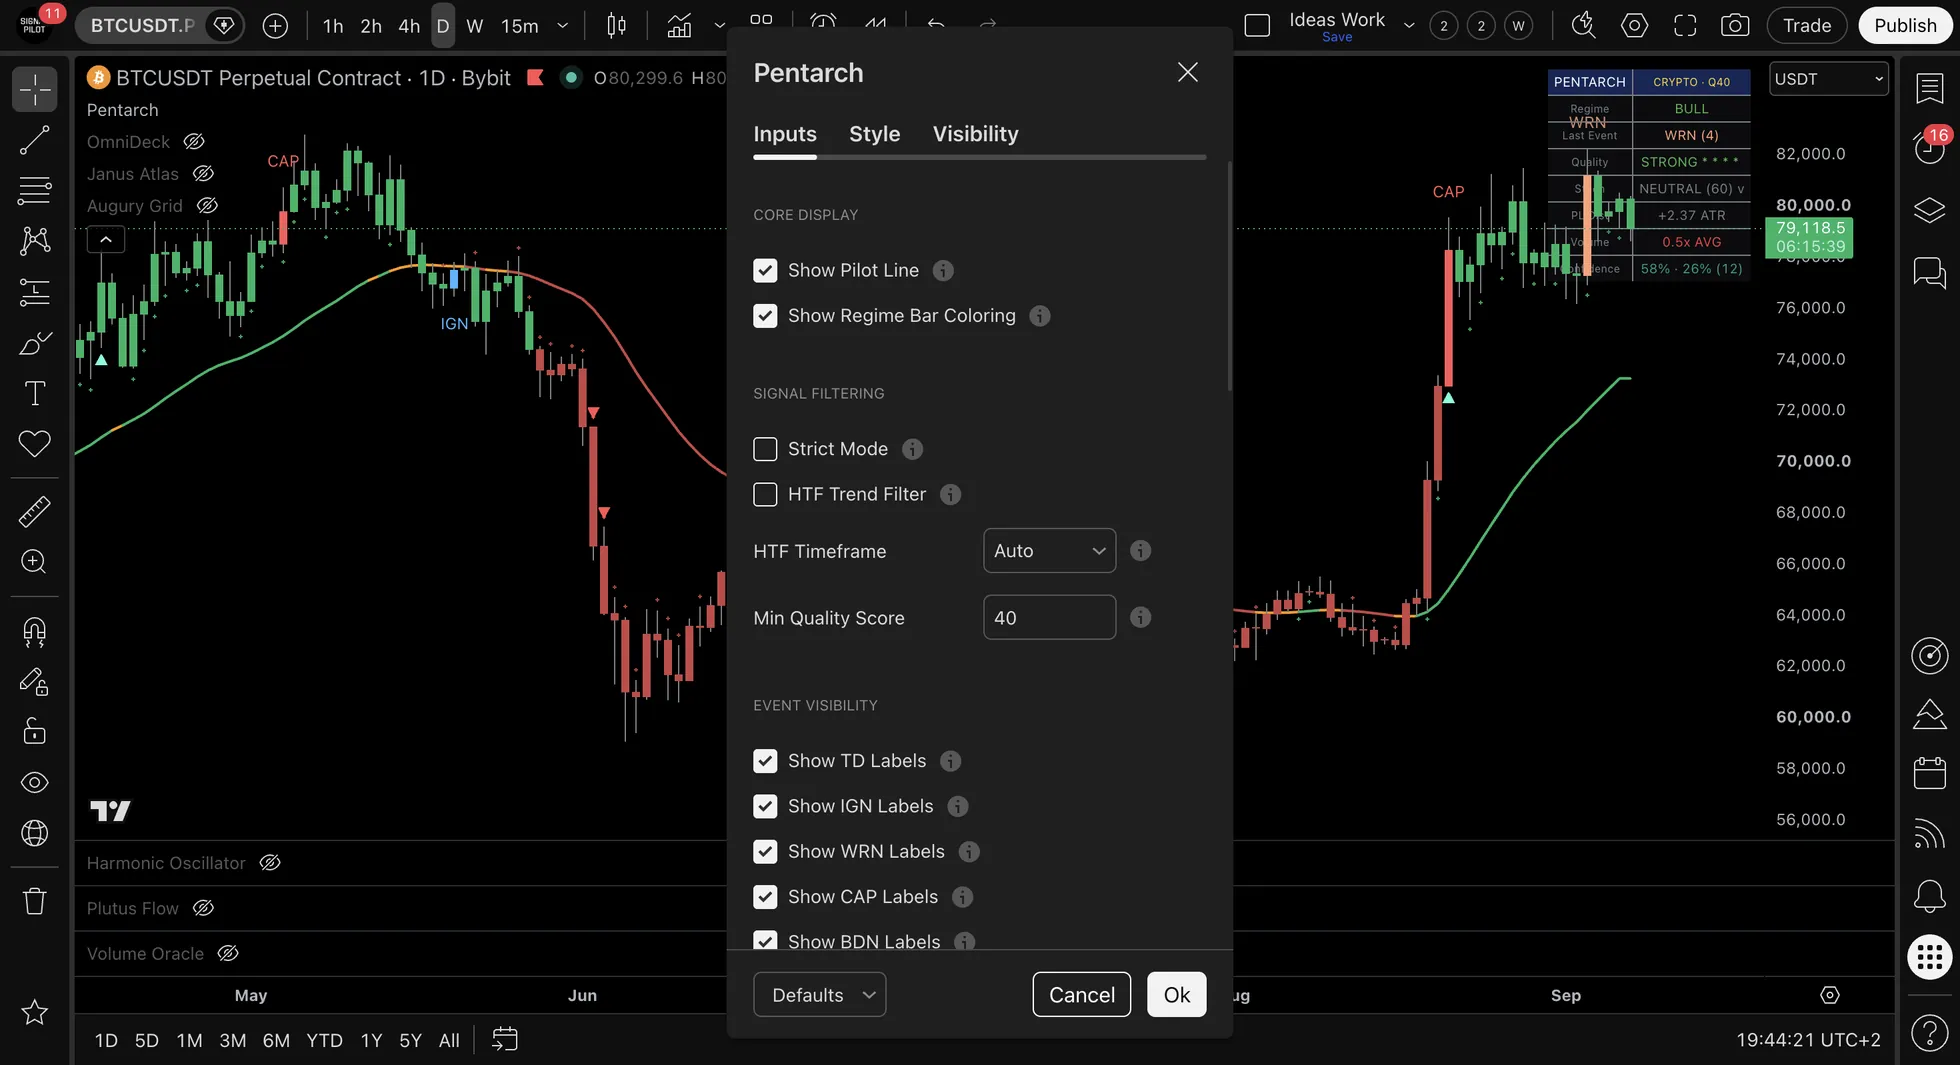Open the Trade panel button
The height and width of the screenshot is (1065, 1960).
(1807, 25)
